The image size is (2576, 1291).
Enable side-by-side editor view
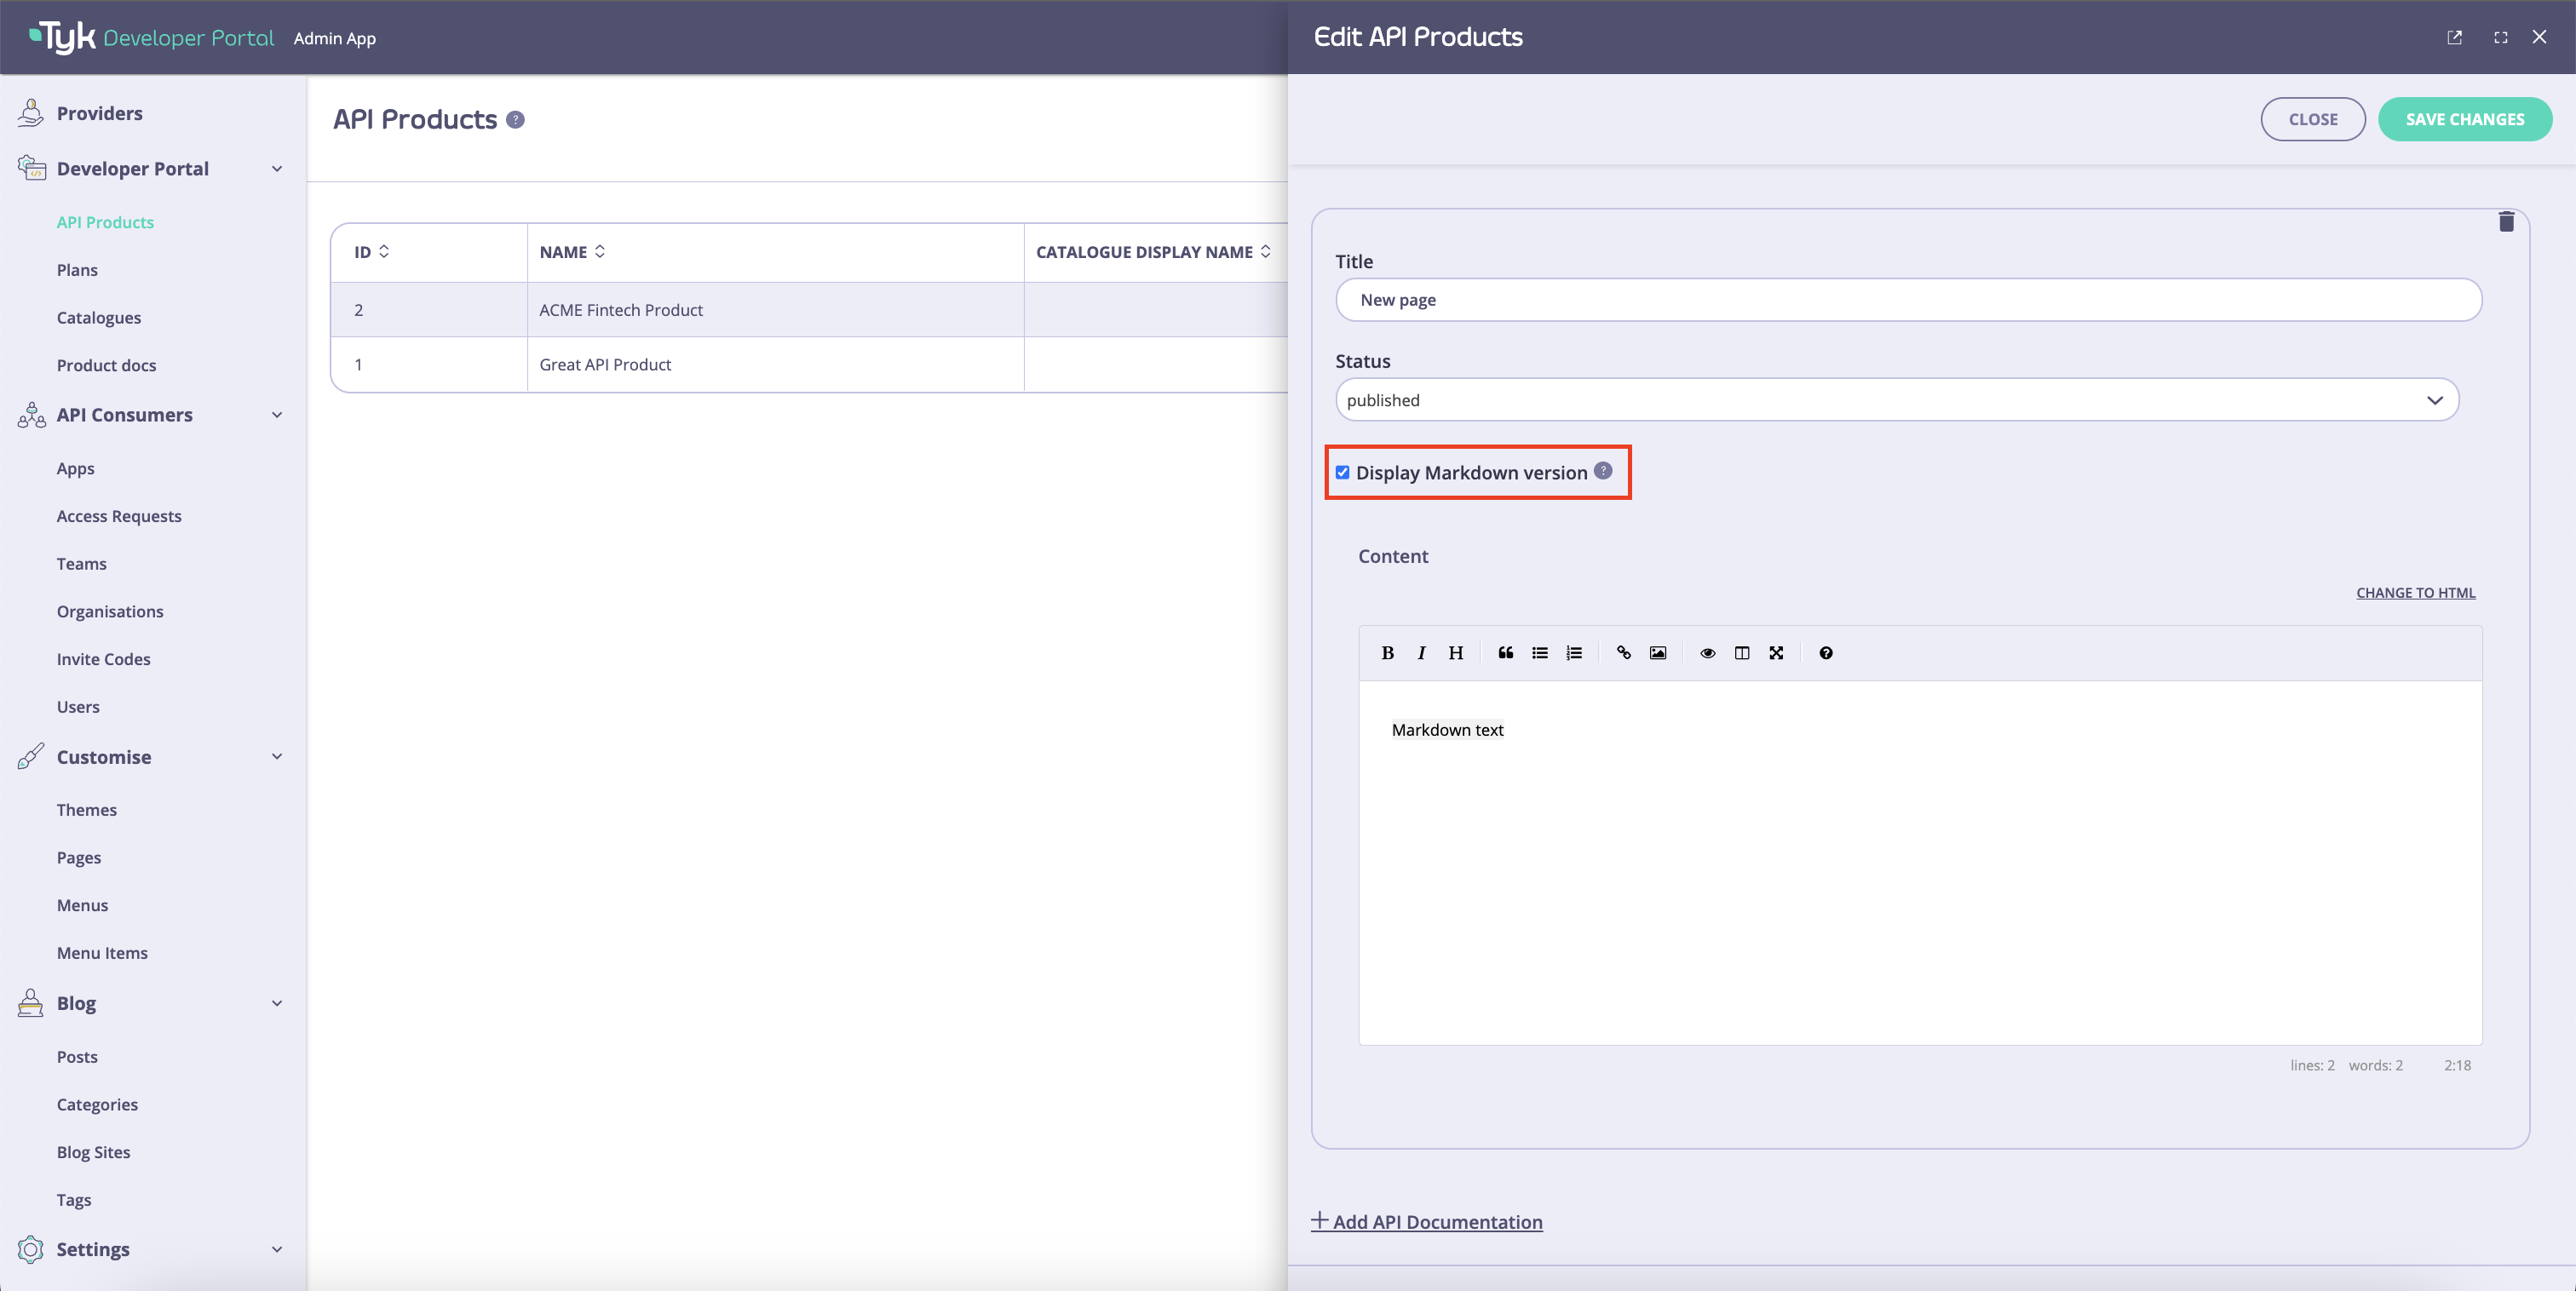(x=1741, y=653)
